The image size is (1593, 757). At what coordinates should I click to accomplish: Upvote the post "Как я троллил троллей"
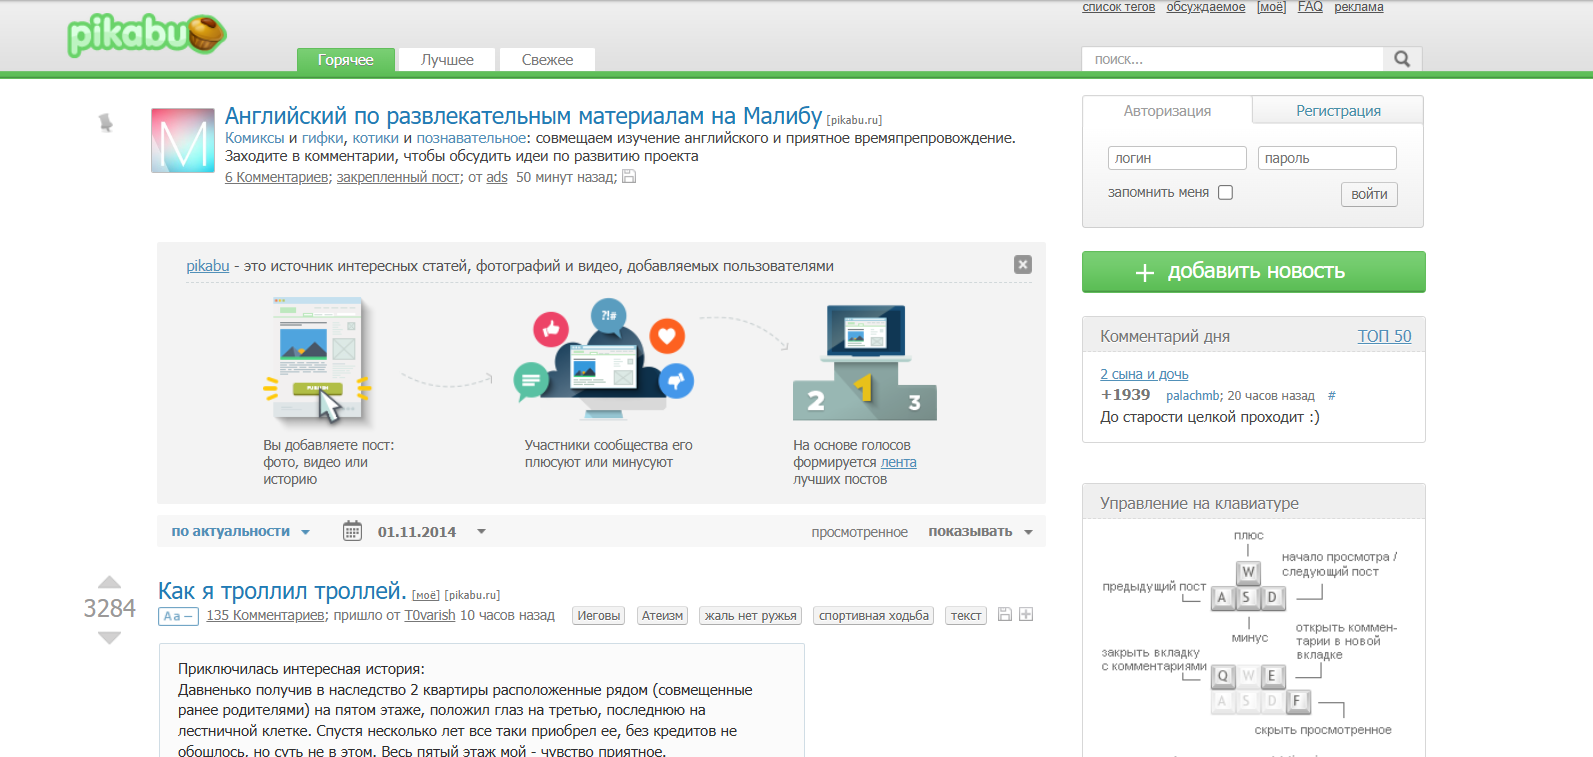[109, 582]
